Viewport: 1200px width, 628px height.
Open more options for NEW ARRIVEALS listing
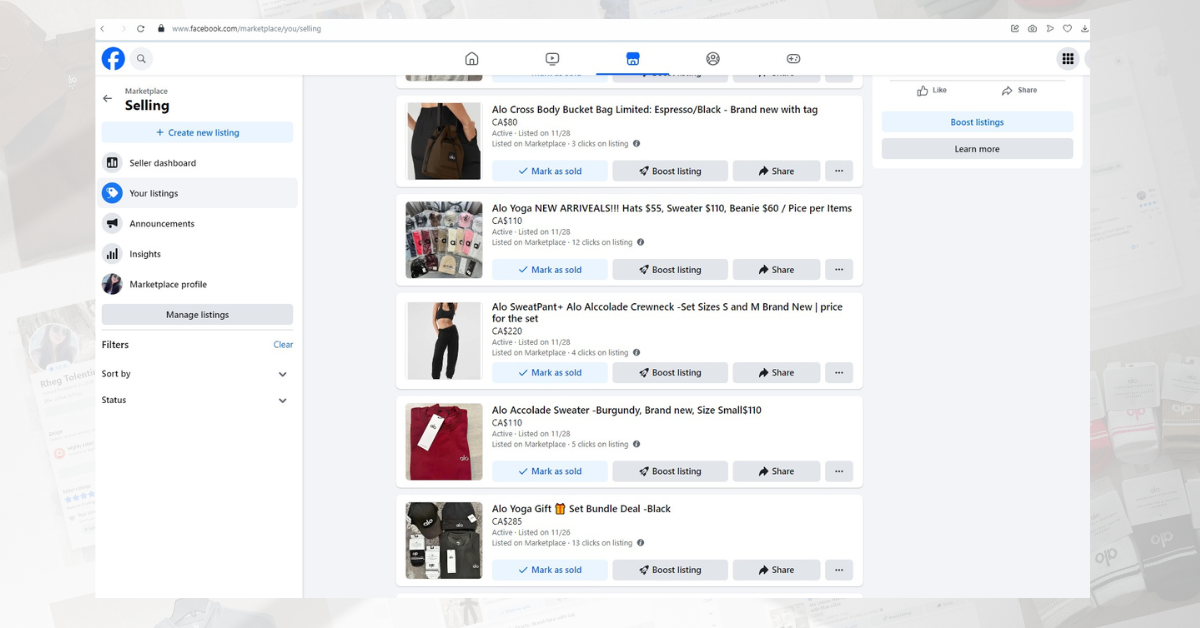pos(839,270)
